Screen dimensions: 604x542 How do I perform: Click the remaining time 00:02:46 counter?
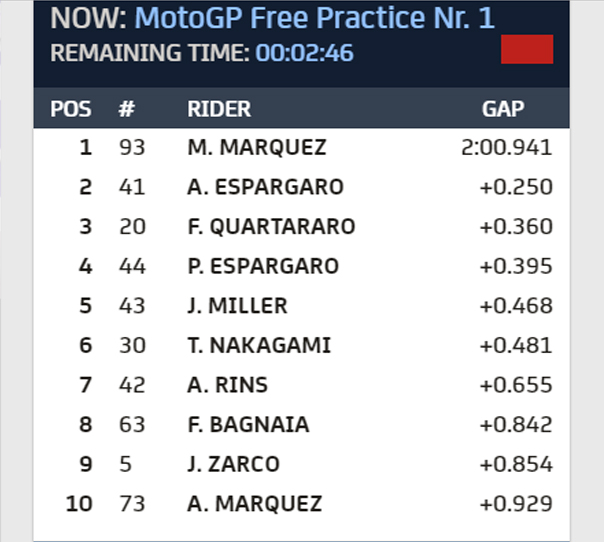(x=304, y=53)
